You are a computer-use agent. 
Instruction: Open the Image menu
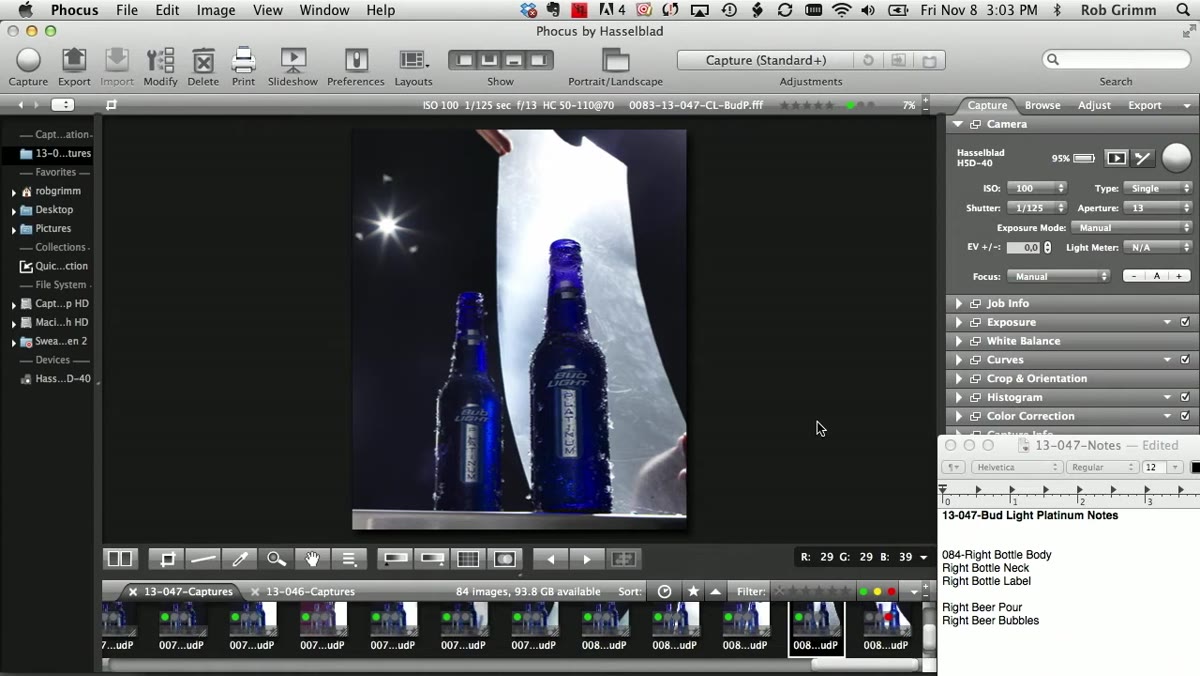coord(216,10)
